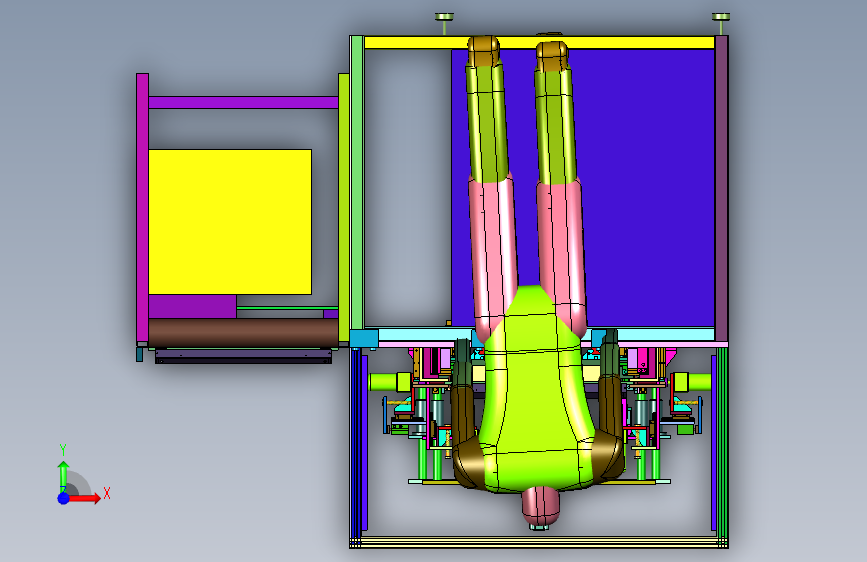Select the large blue back panel behind the legs

click(650, 188)
